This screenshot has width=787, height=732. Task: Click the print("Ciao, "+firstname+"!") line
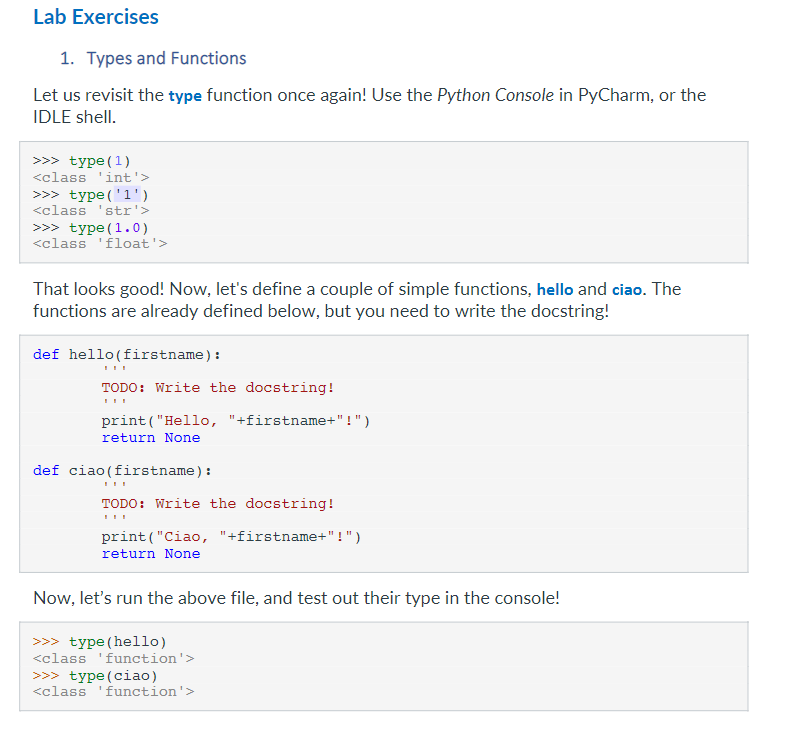[x=231, y=537]
